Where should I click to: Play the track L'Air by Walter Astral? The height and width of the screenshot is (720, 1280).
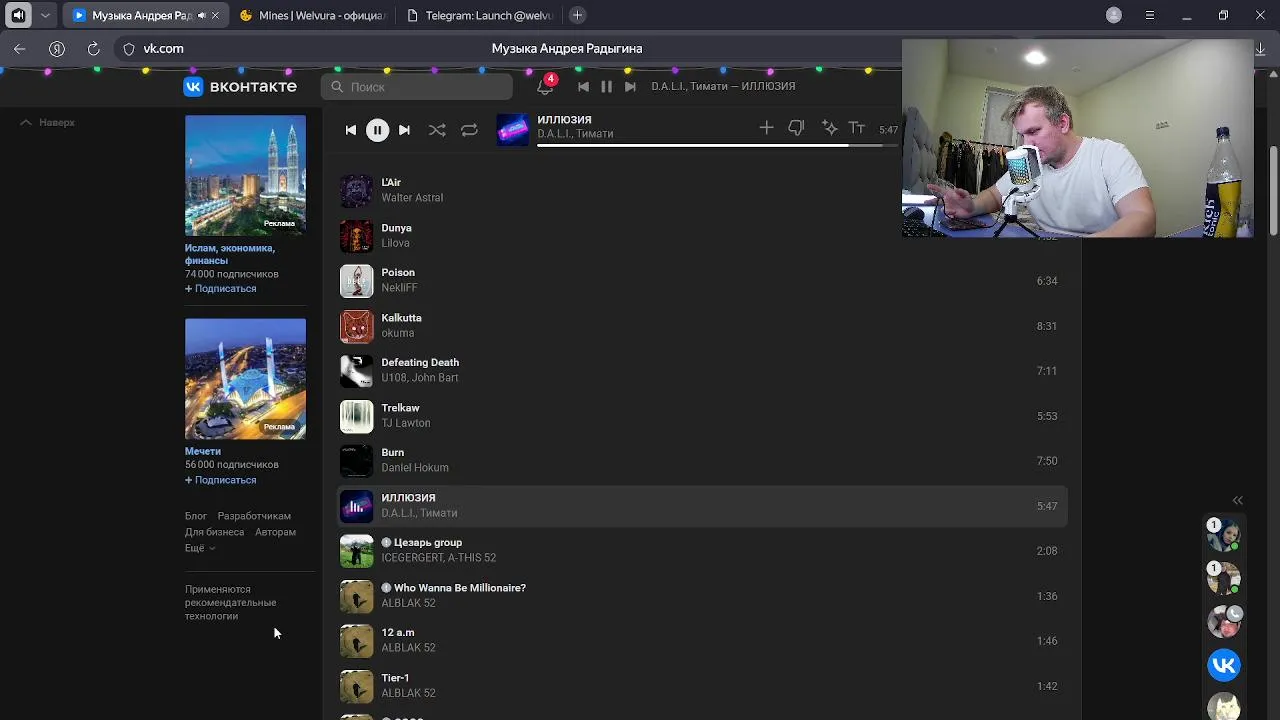(x=704, y=190)
